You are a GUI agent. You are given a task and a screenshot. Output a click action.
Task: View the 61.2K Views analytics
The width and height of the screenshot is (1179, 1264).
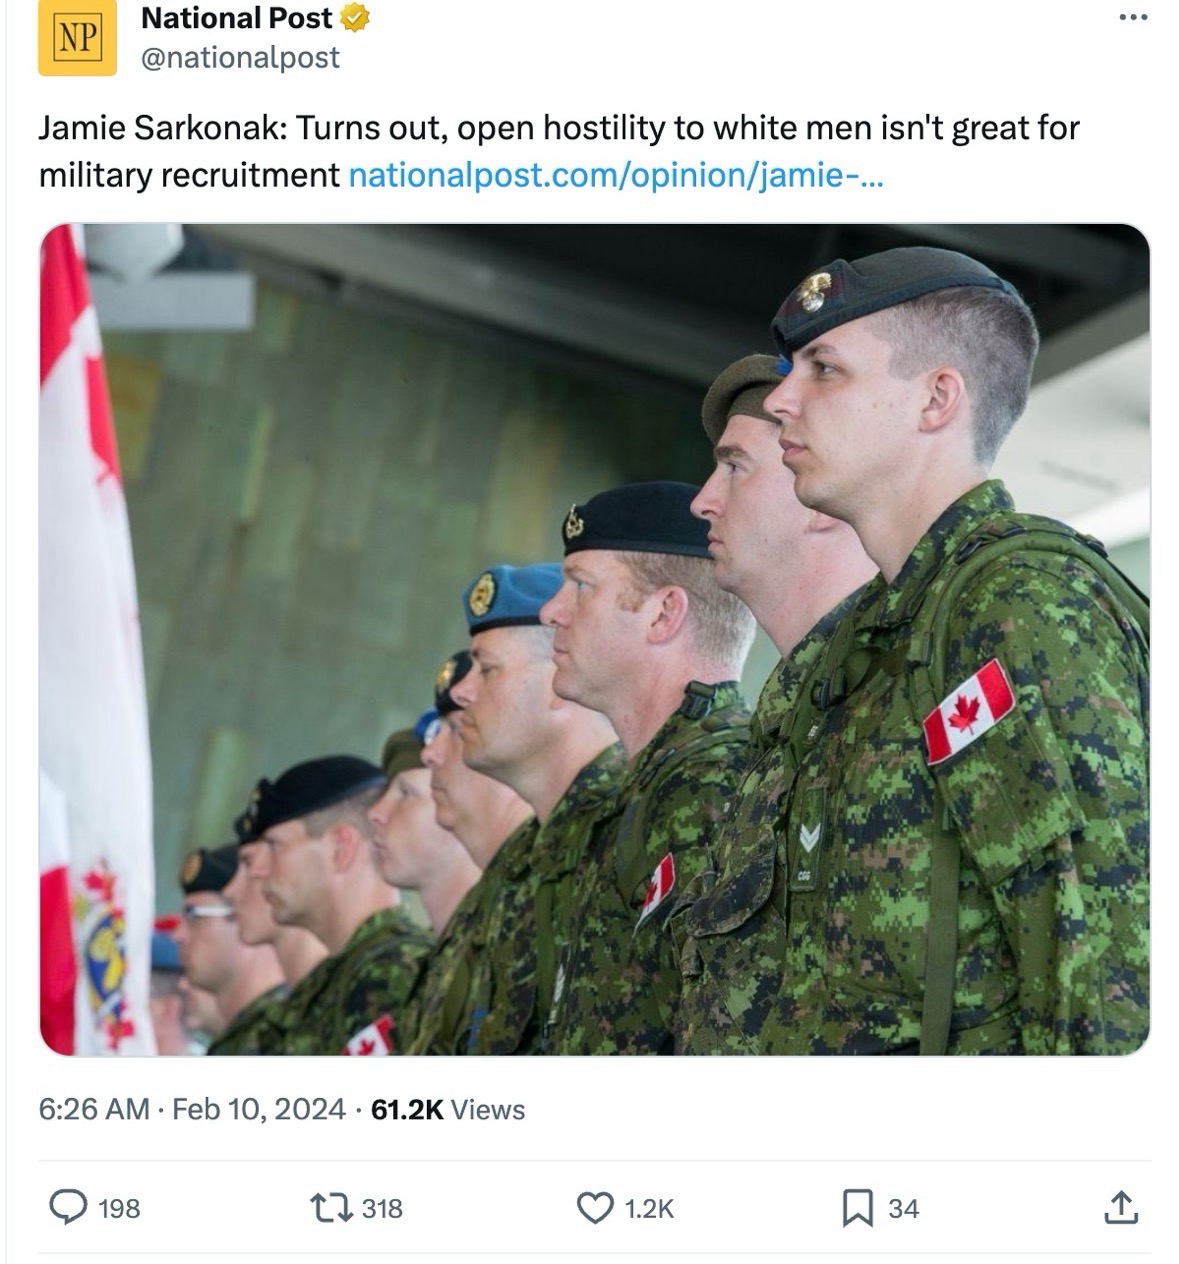[448, 1109]
